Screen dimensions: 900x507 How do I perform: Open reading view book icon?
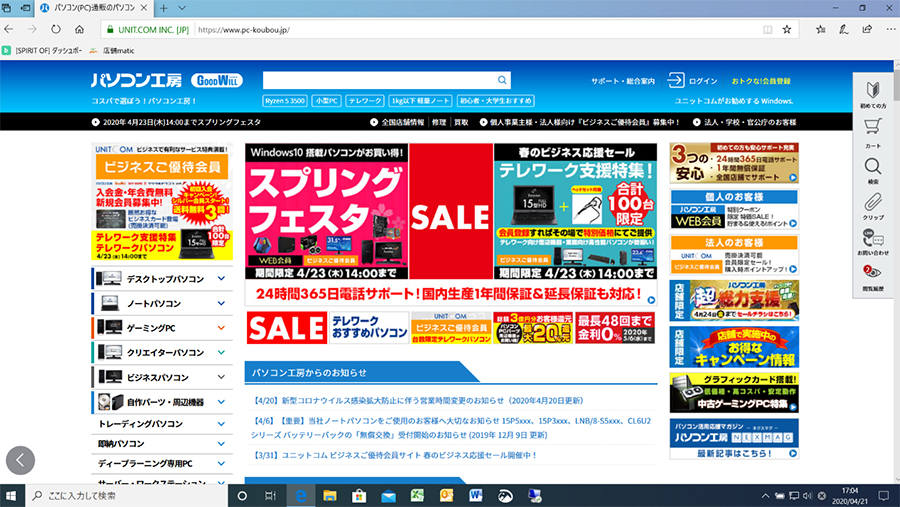pos(767,29)
